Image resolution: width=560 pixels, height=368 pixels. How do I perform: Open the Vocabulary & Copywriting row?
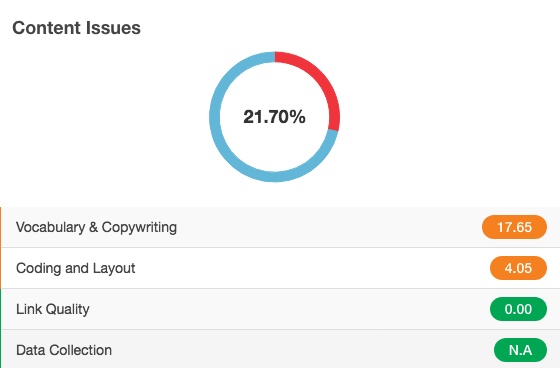(x=280, y=227)
